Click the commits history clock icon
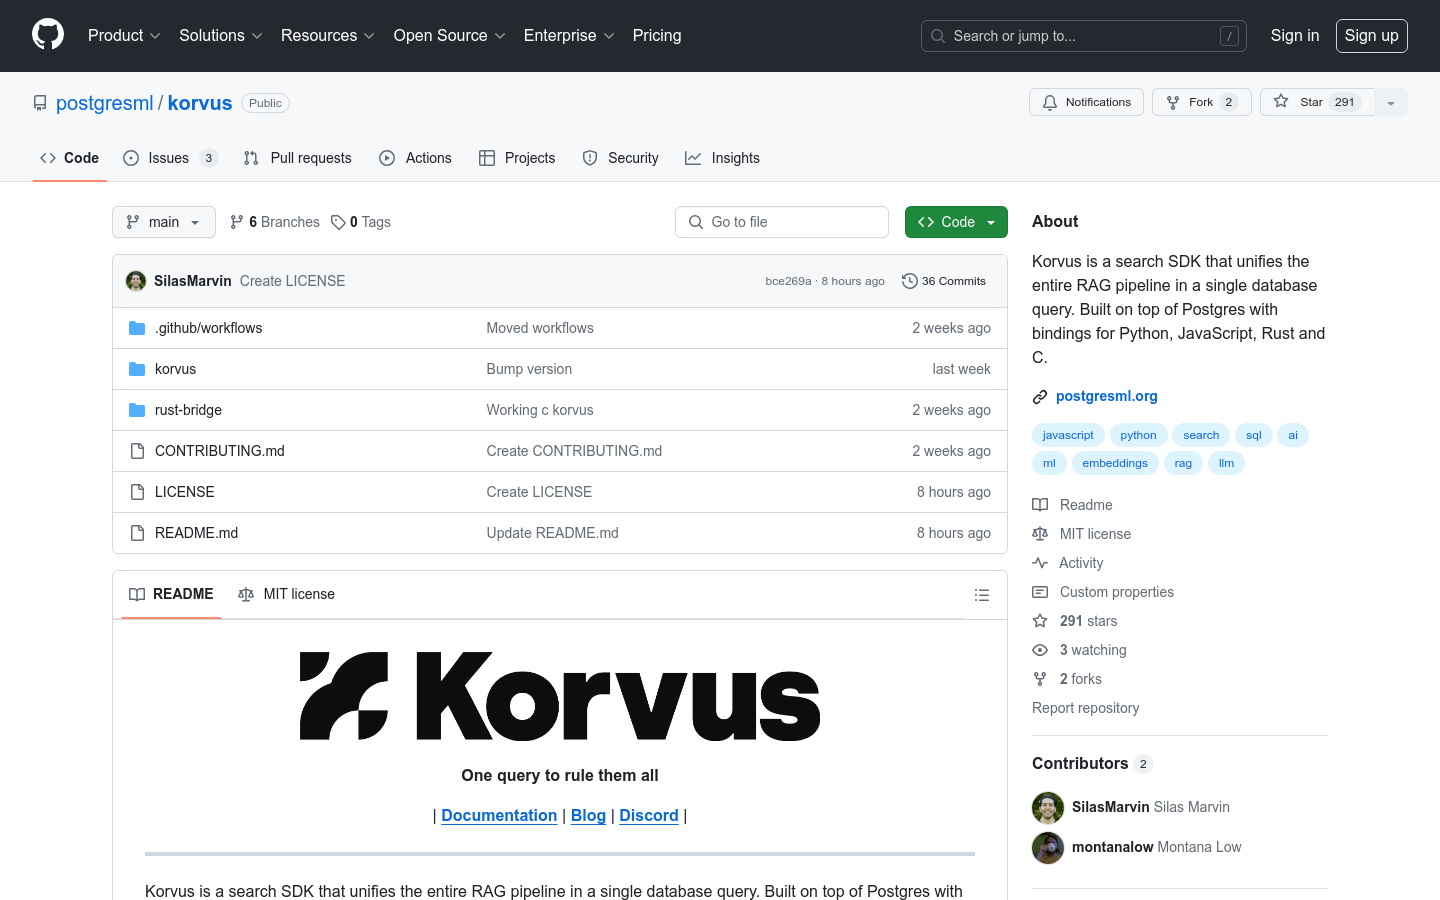 (x=910, y=281)
